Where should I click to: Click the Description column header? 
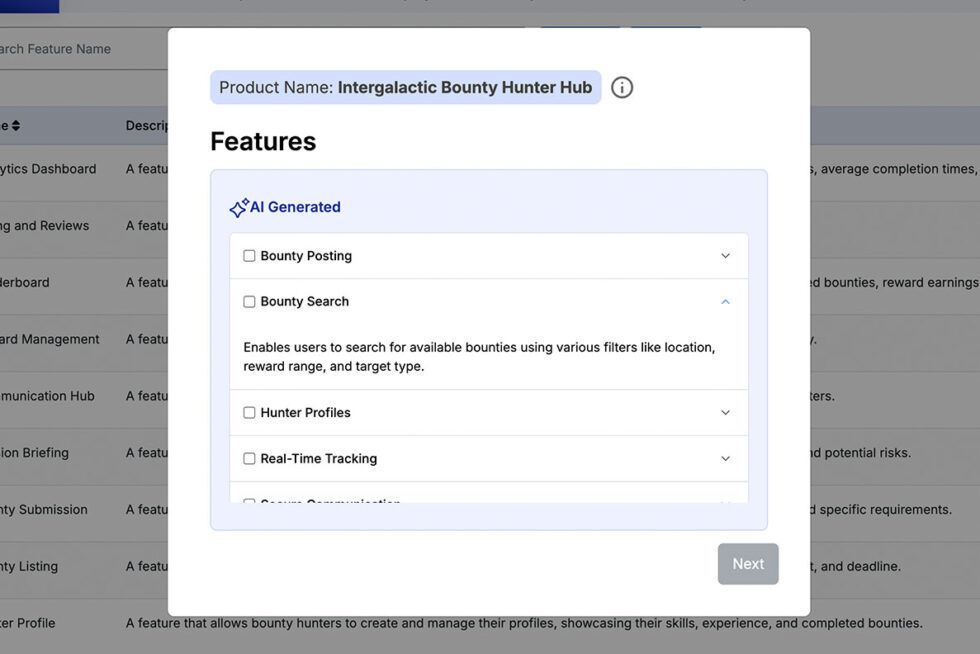pos(146,126)
